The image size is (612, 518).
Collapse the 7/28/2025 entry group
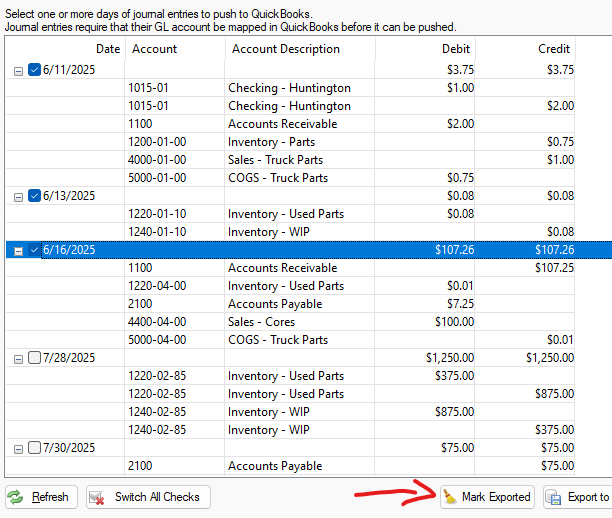(18, 358)
